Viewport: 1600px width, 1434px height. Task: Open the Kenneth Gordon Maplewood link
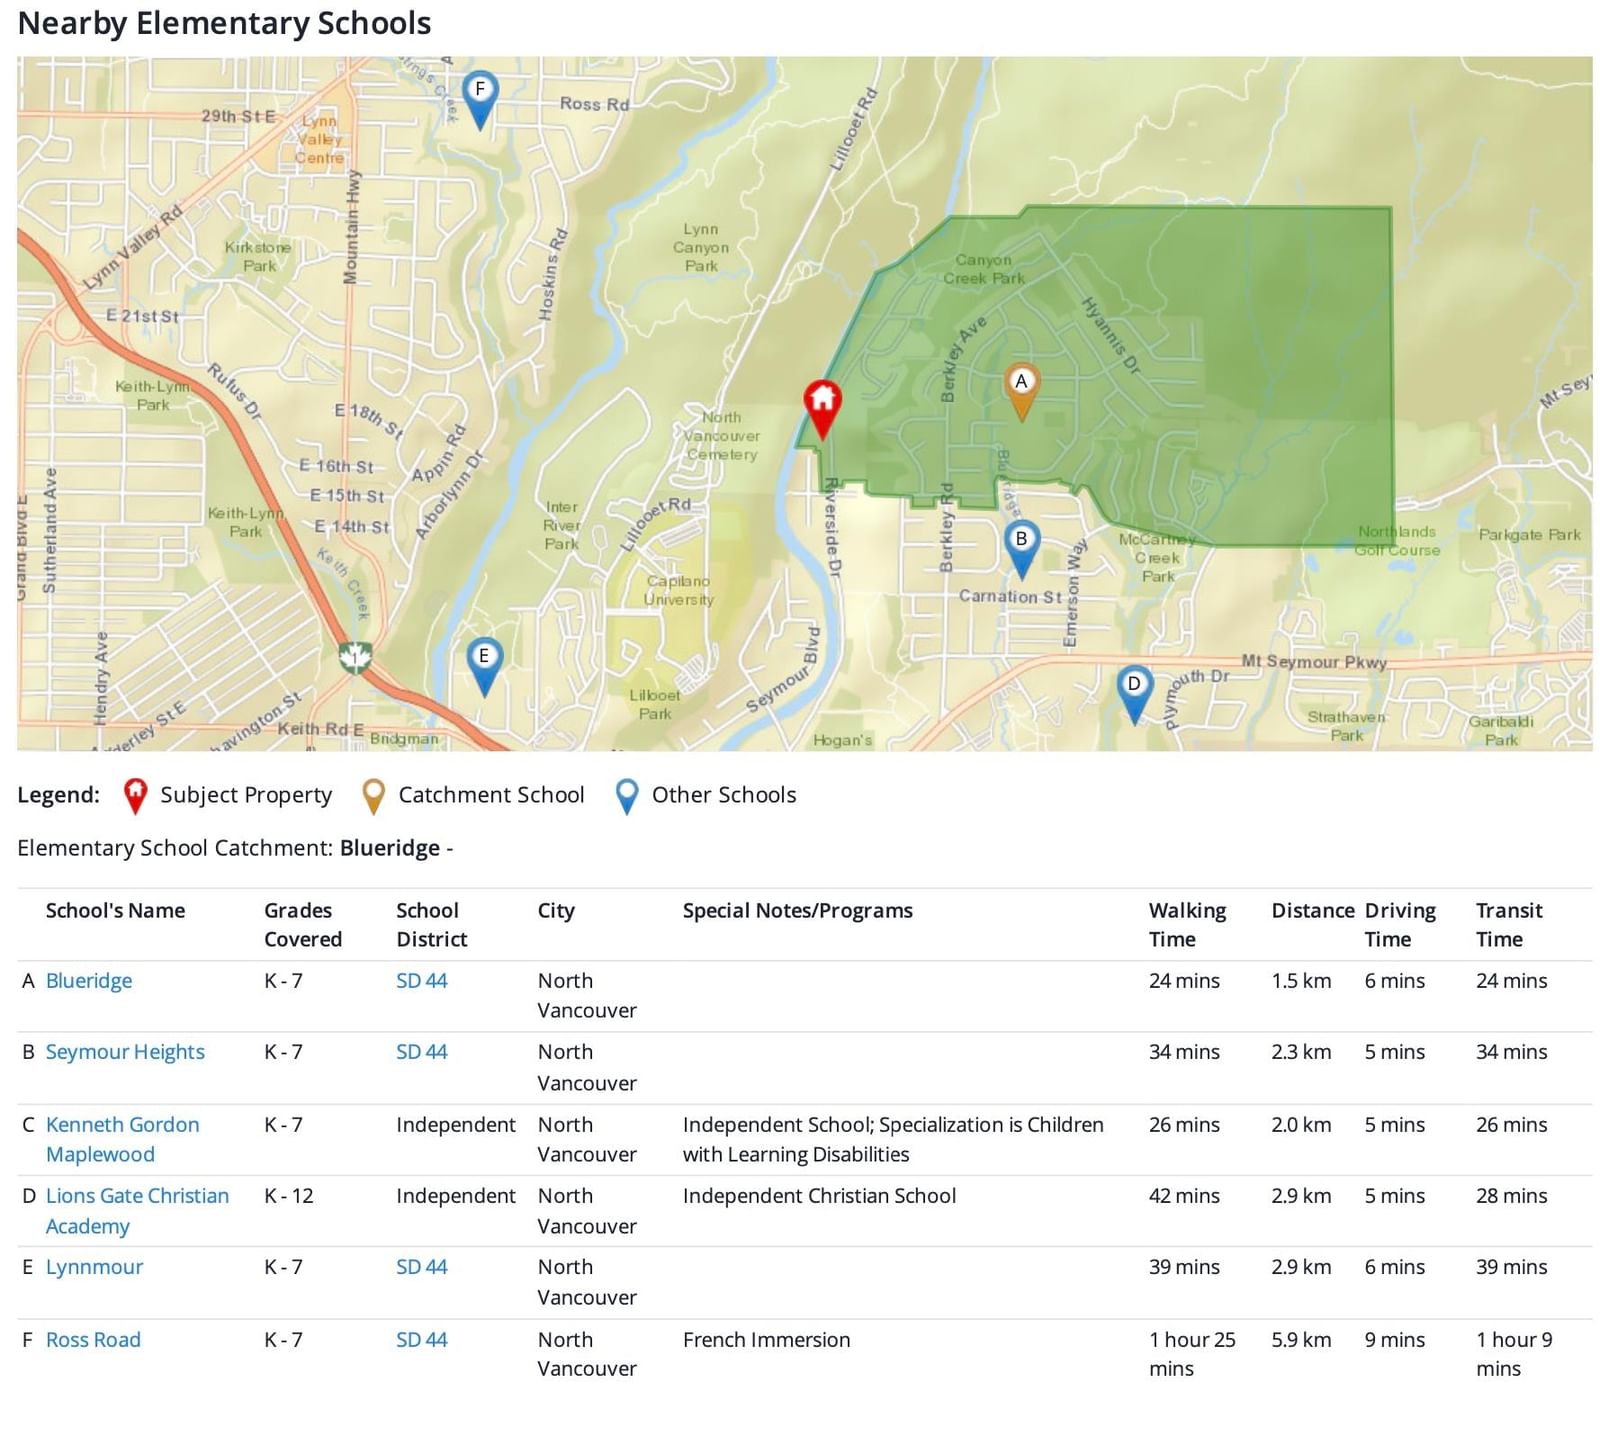click(122, 1139)
